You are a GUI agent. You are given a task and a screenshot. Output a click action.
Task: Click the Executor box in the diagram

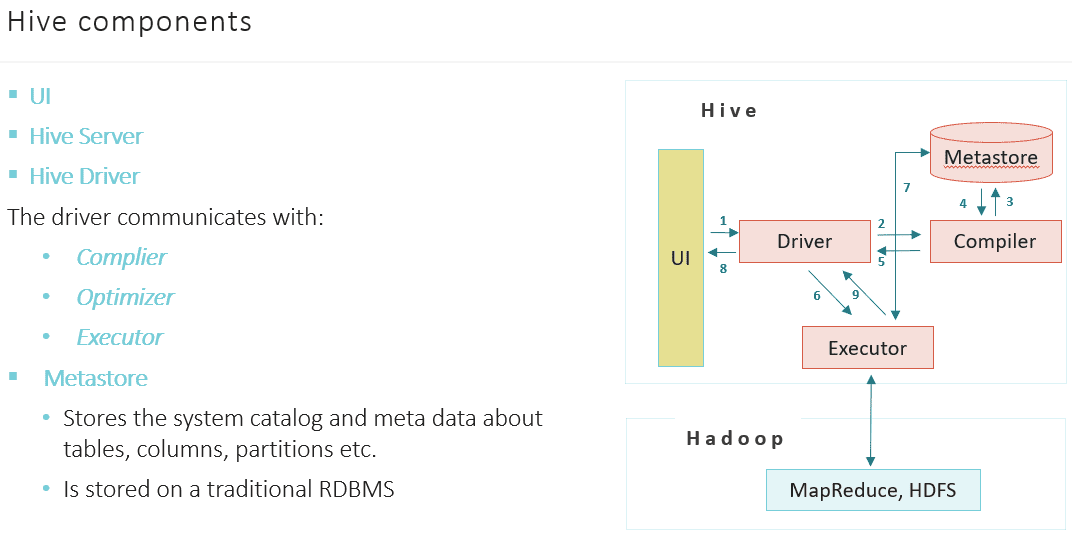click(x=867, y=348)
